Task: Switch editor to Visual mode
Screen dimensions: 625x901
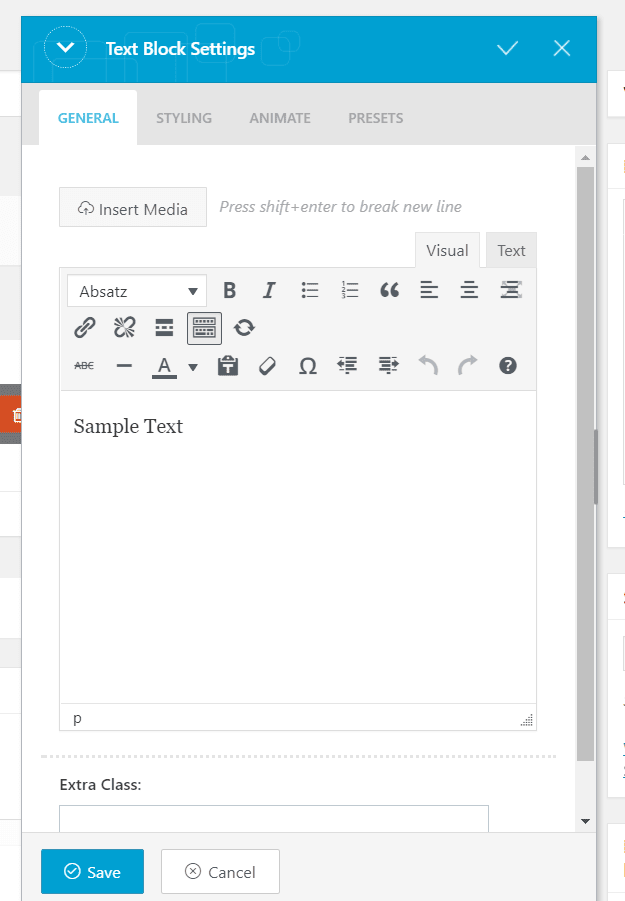Action: 447,251
